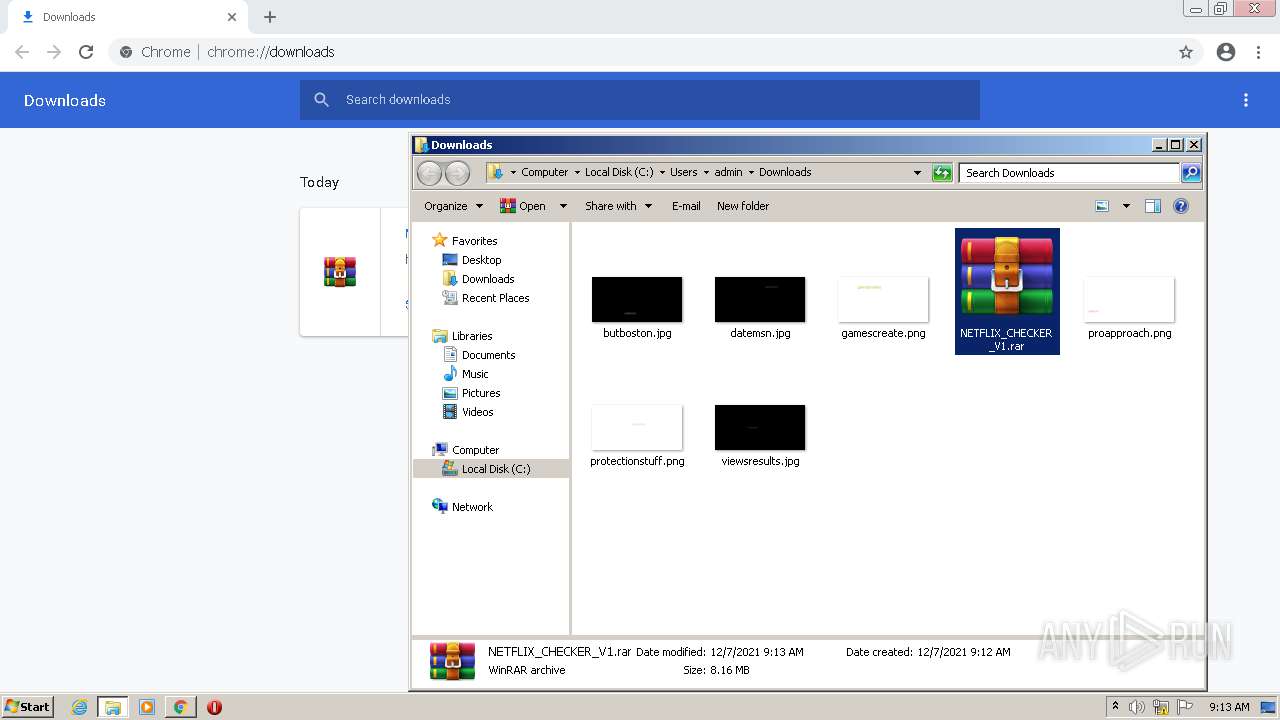
Task: Open address bar history dropdown
Action: tap(917, 173)
